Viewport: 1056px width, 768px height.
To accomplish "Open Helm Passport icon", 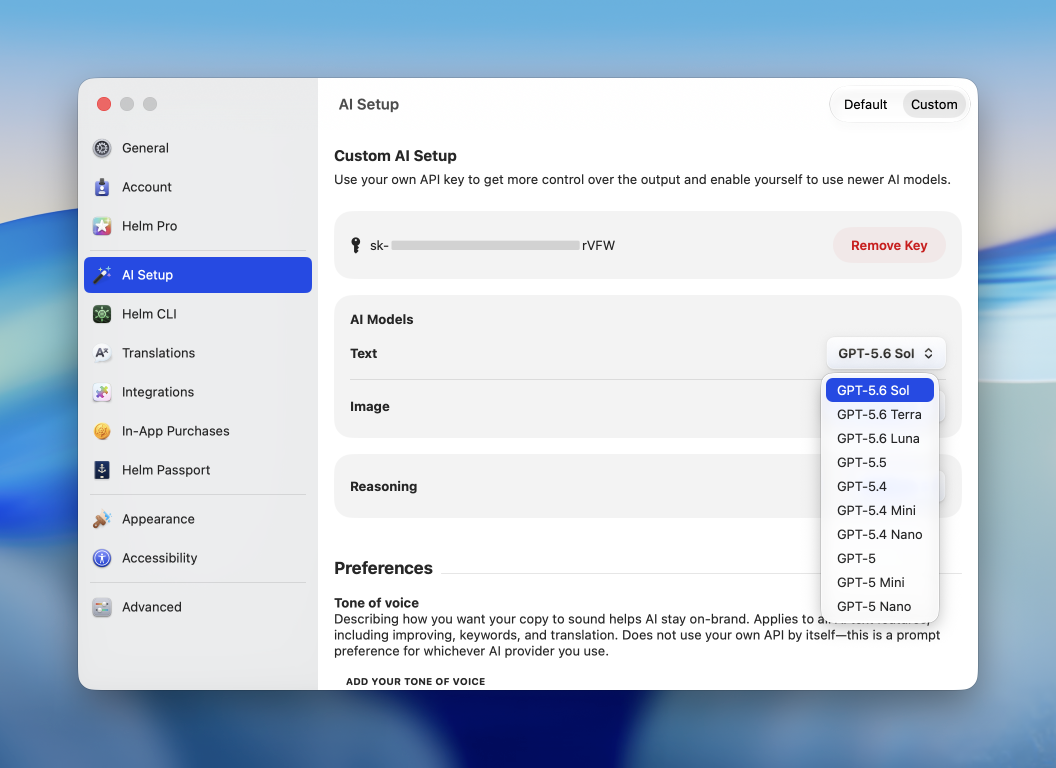I will (102, 470).
